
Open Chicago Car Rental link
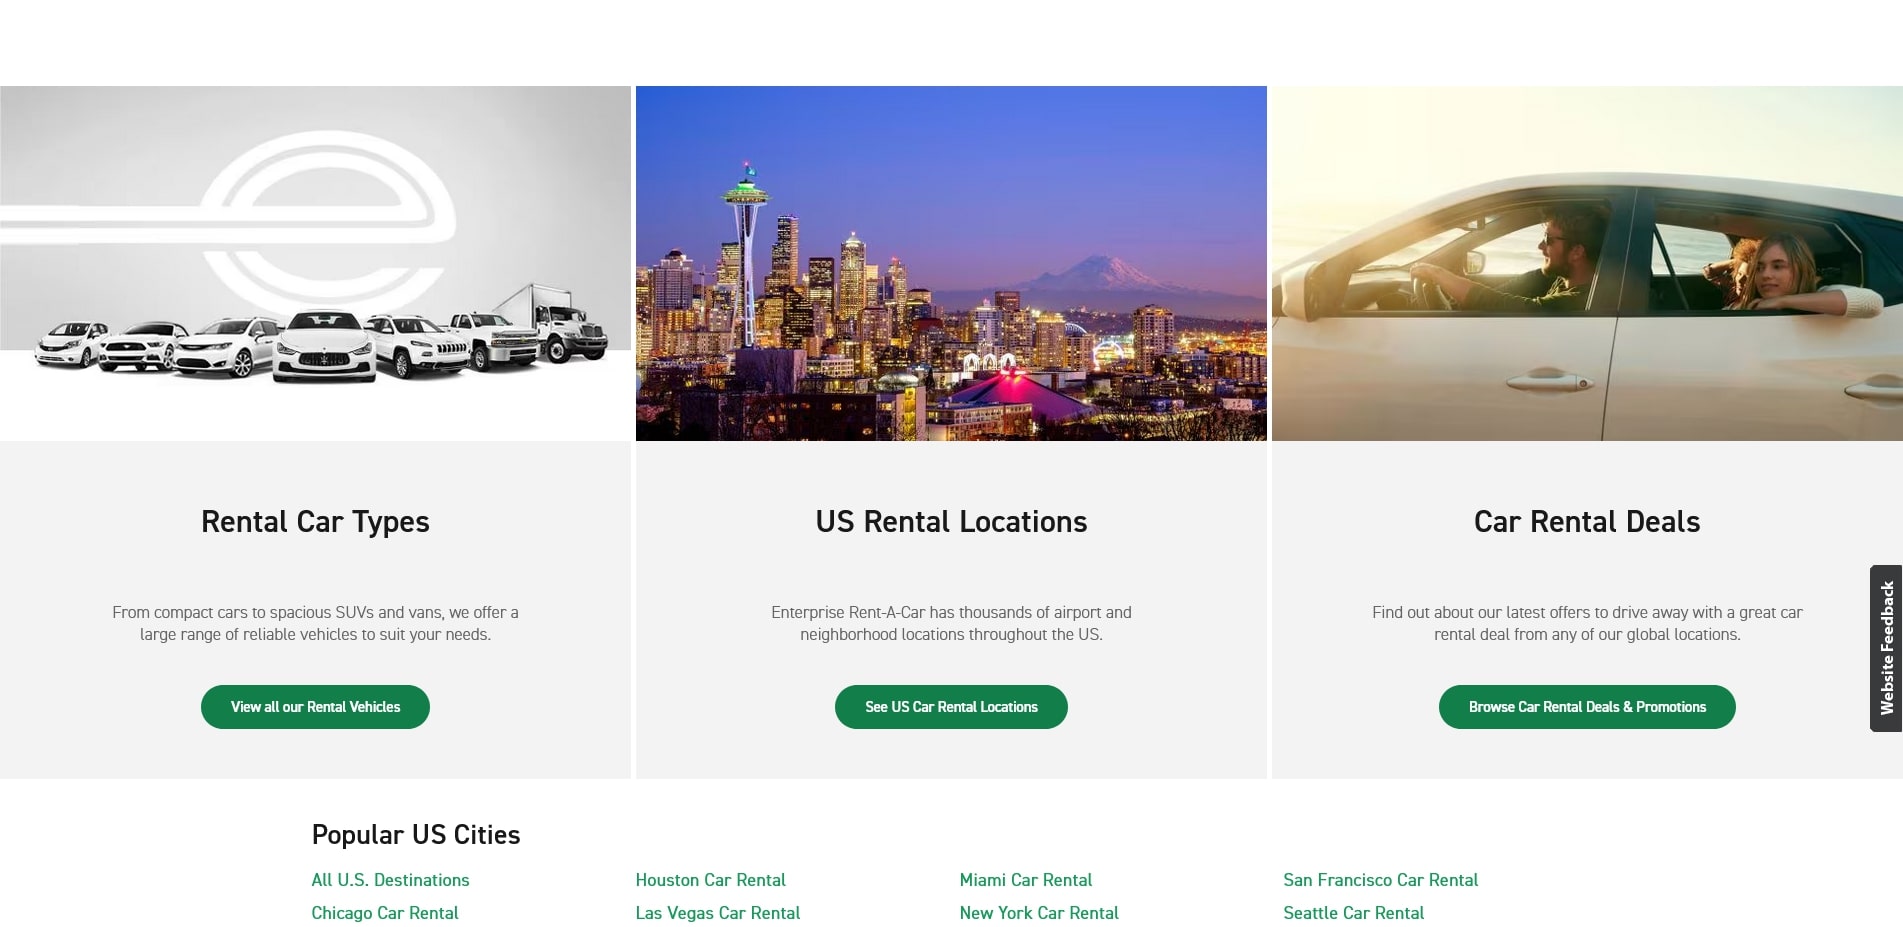pyautogui.click(x=385, y=913)
